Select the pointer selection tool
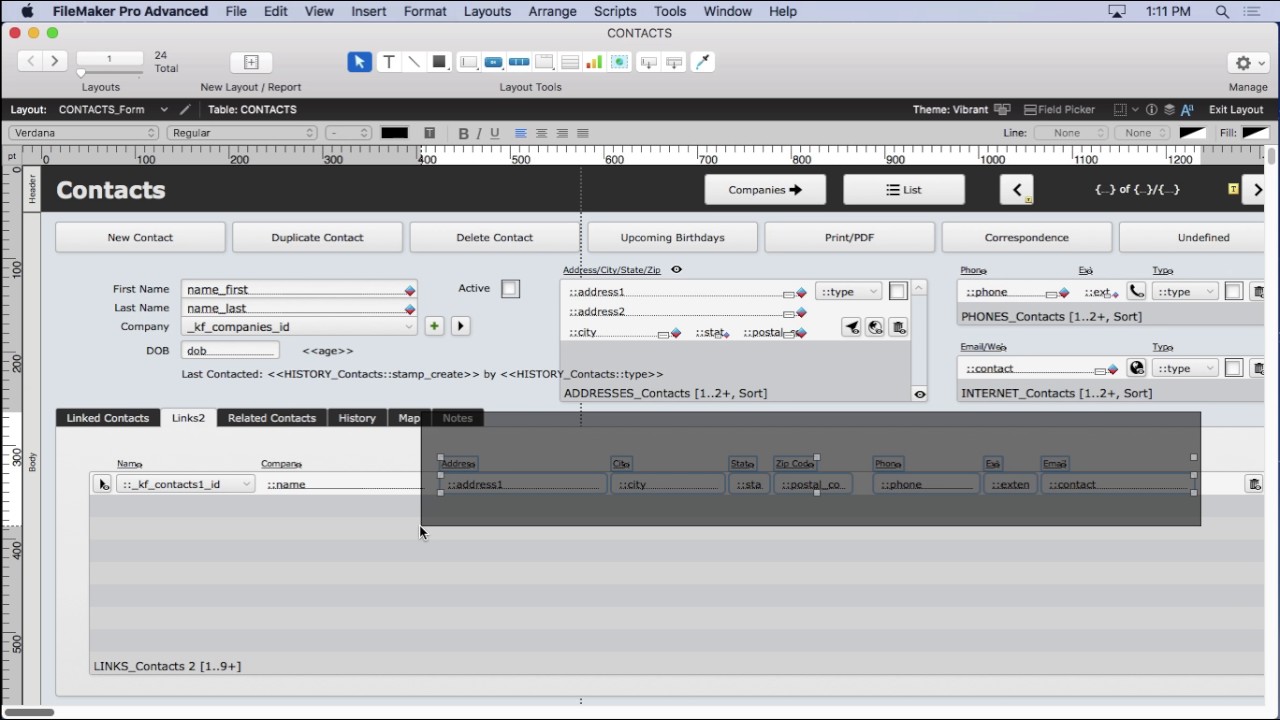This screenshot has height=720, width=1280. (359, 62)
